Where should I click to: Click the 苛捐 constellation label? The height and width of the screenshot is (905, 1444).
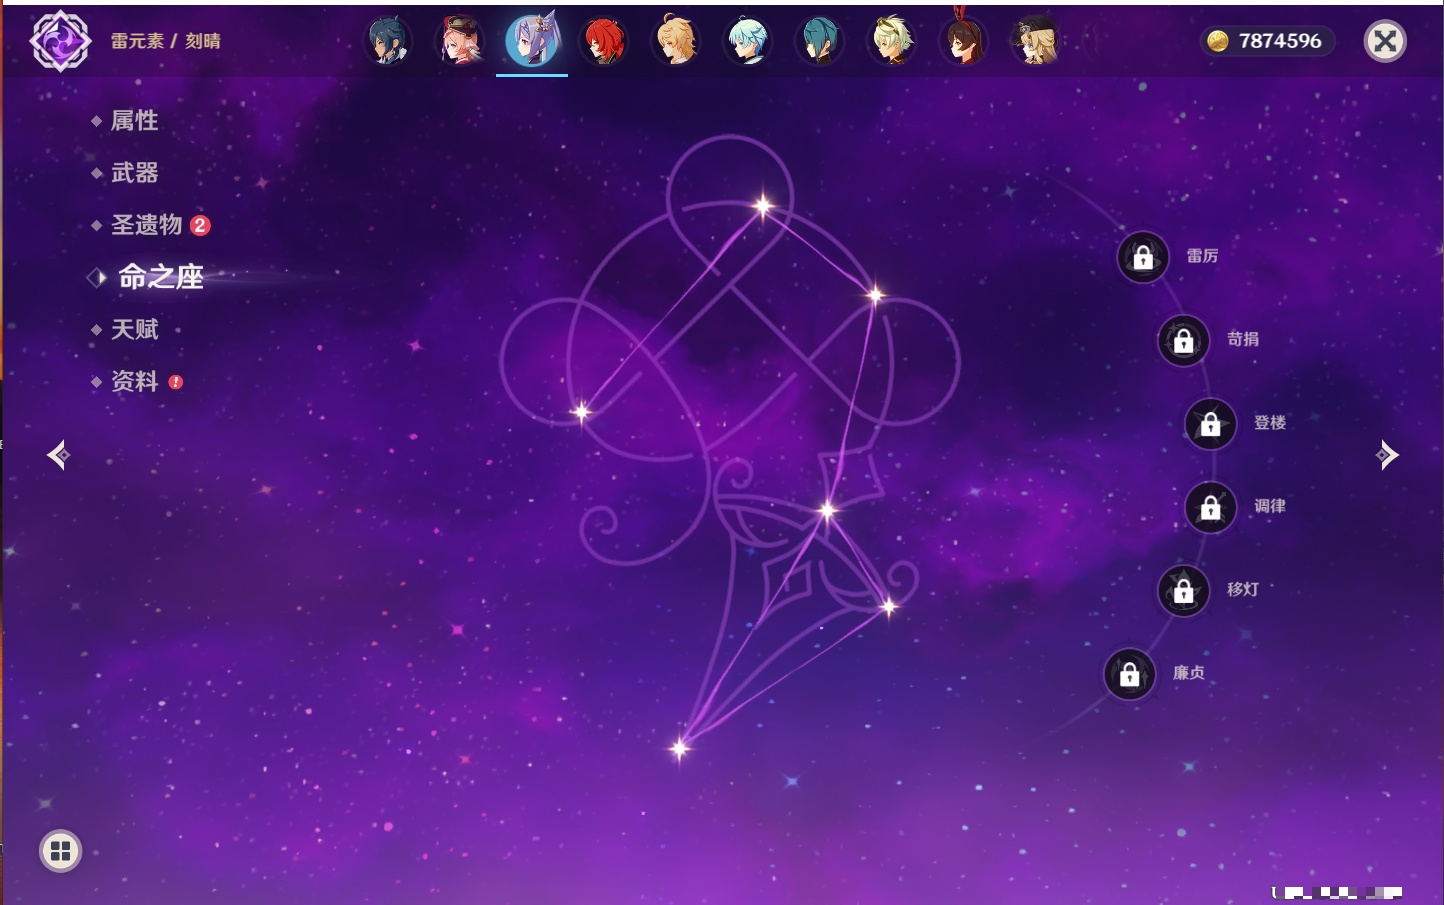[x=1243, y=339]
